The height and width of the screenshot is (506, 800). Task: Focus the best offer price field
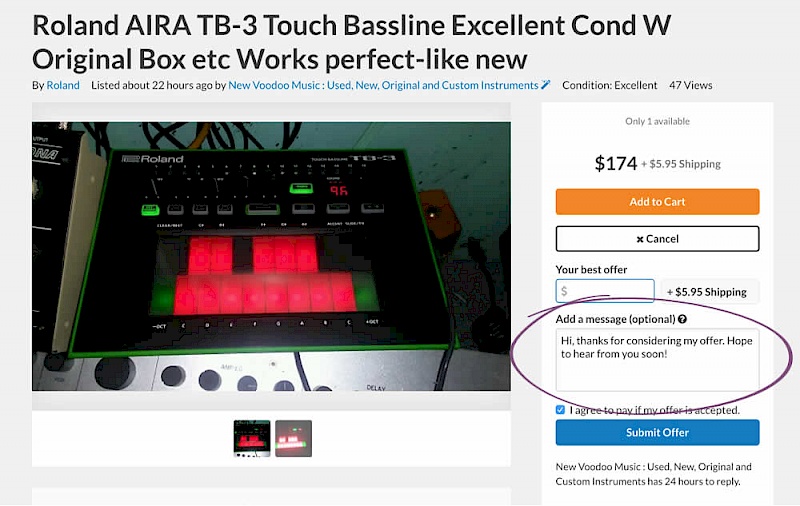click(605, 291)
